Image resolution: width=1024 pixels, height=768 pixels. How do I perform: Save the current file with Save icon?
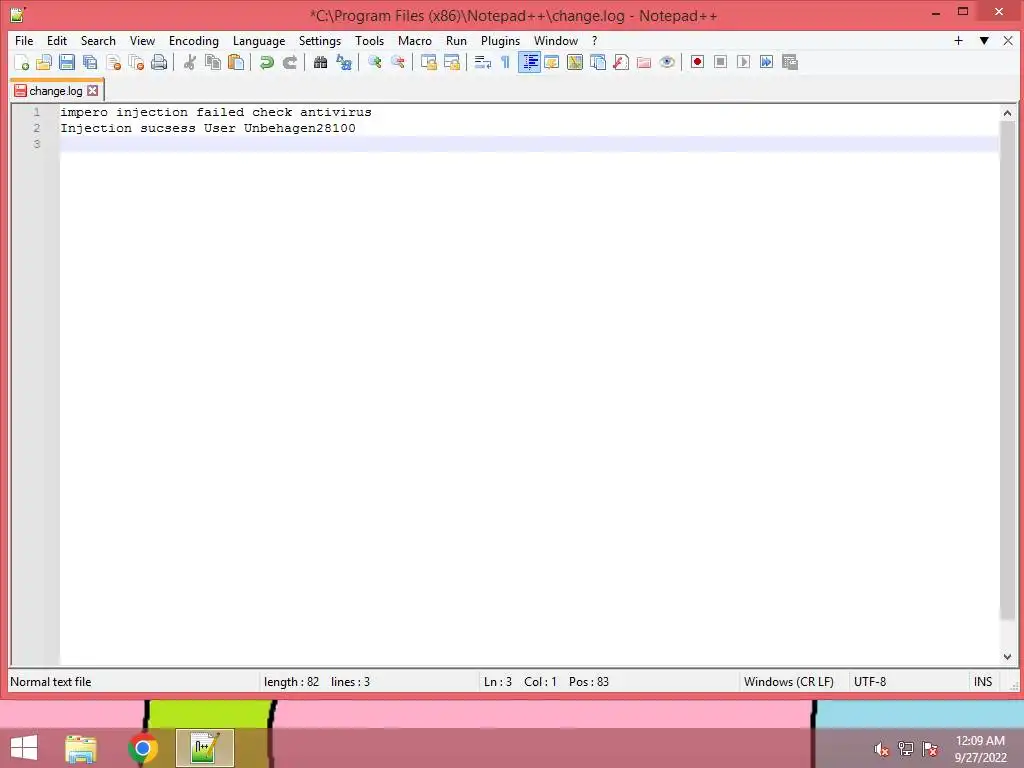pos(67,62)
